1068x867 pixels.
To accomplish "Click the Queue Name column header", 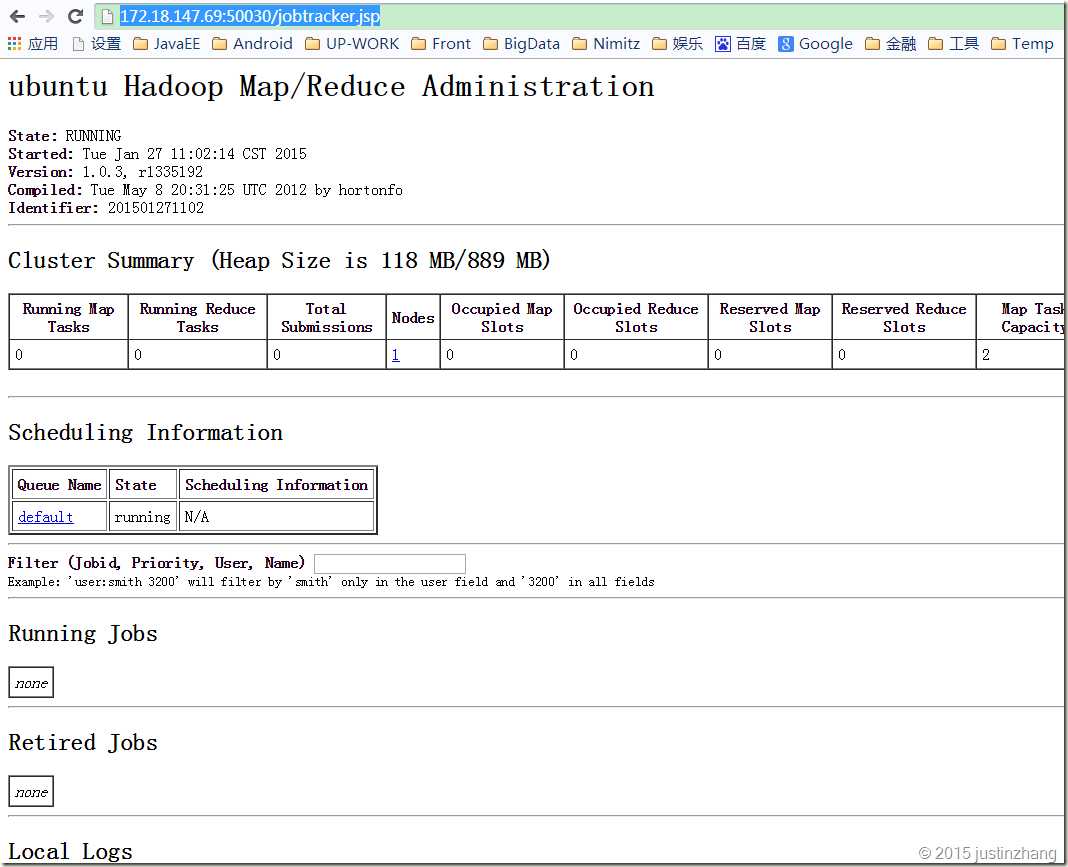I will [x=59, y=485].
